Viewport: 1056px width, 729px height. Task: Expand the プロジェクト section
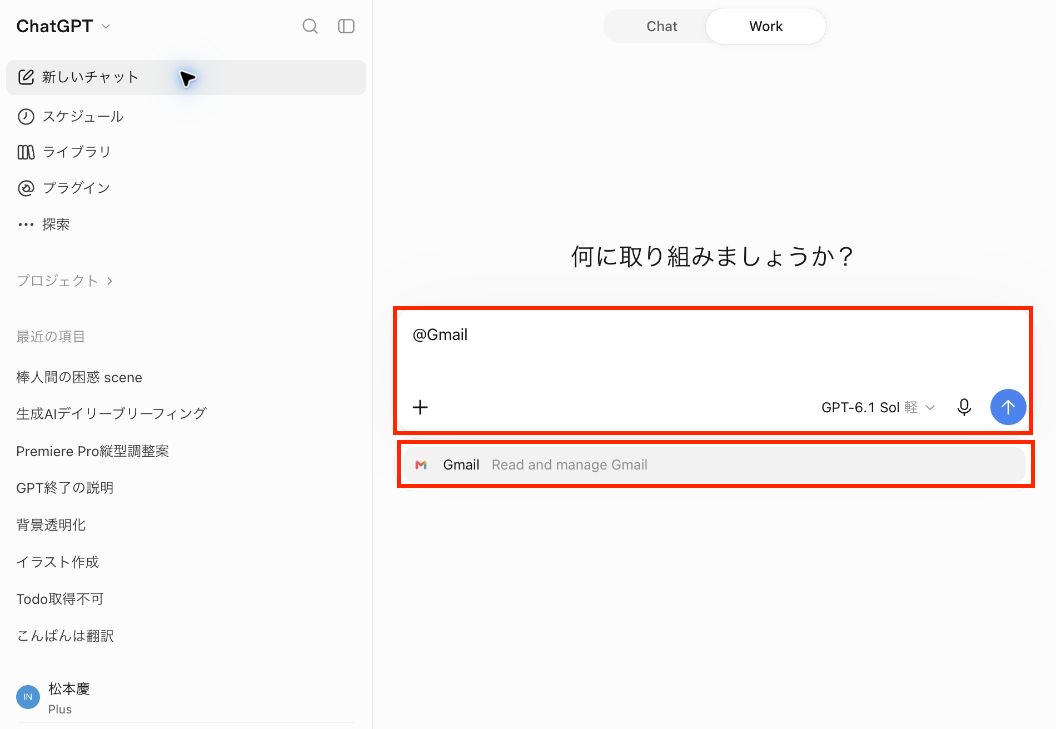pos(65,281)
